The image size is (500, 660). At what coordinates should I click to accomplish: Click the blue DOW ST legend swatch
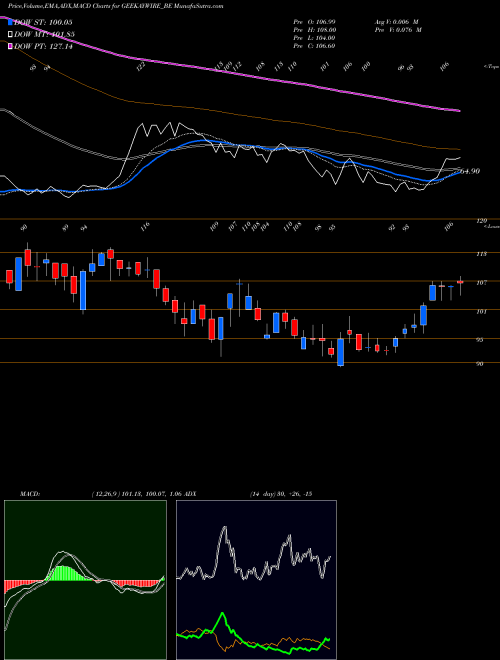[x=11, y=22]
